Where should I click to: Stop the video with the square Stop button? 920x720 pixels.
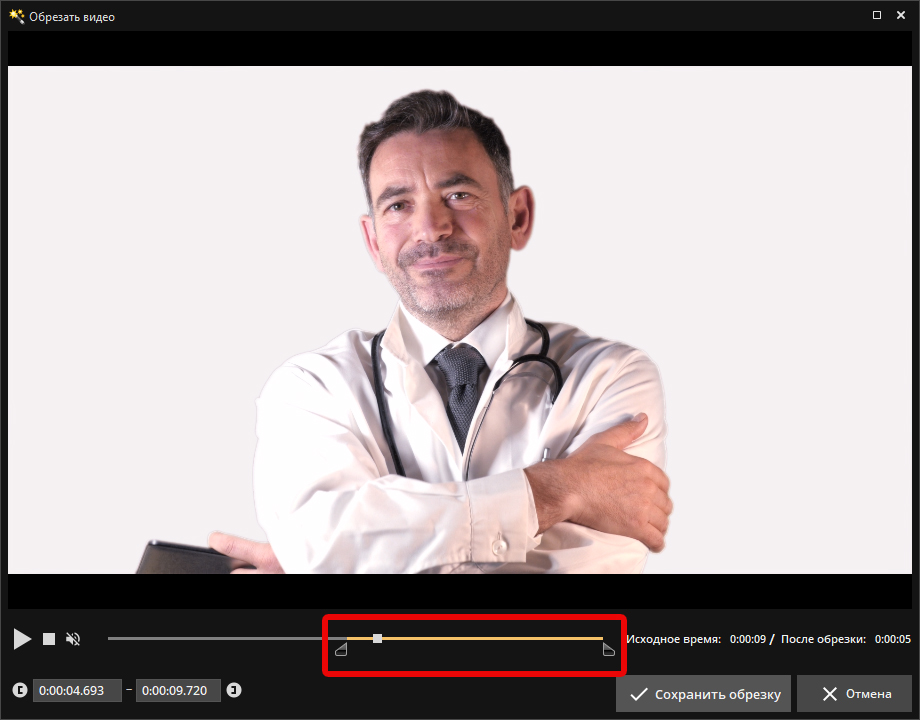click(49, 638)
